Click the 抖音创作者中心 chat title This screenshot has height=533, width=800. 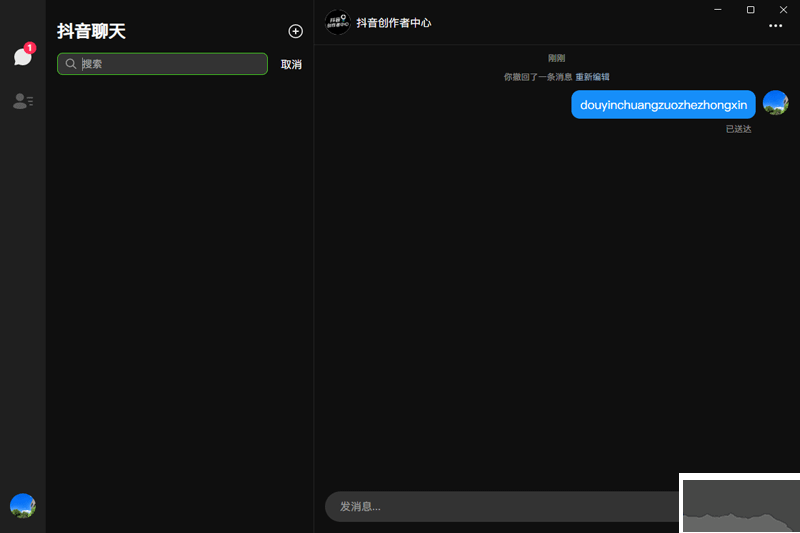click(394, 23)
